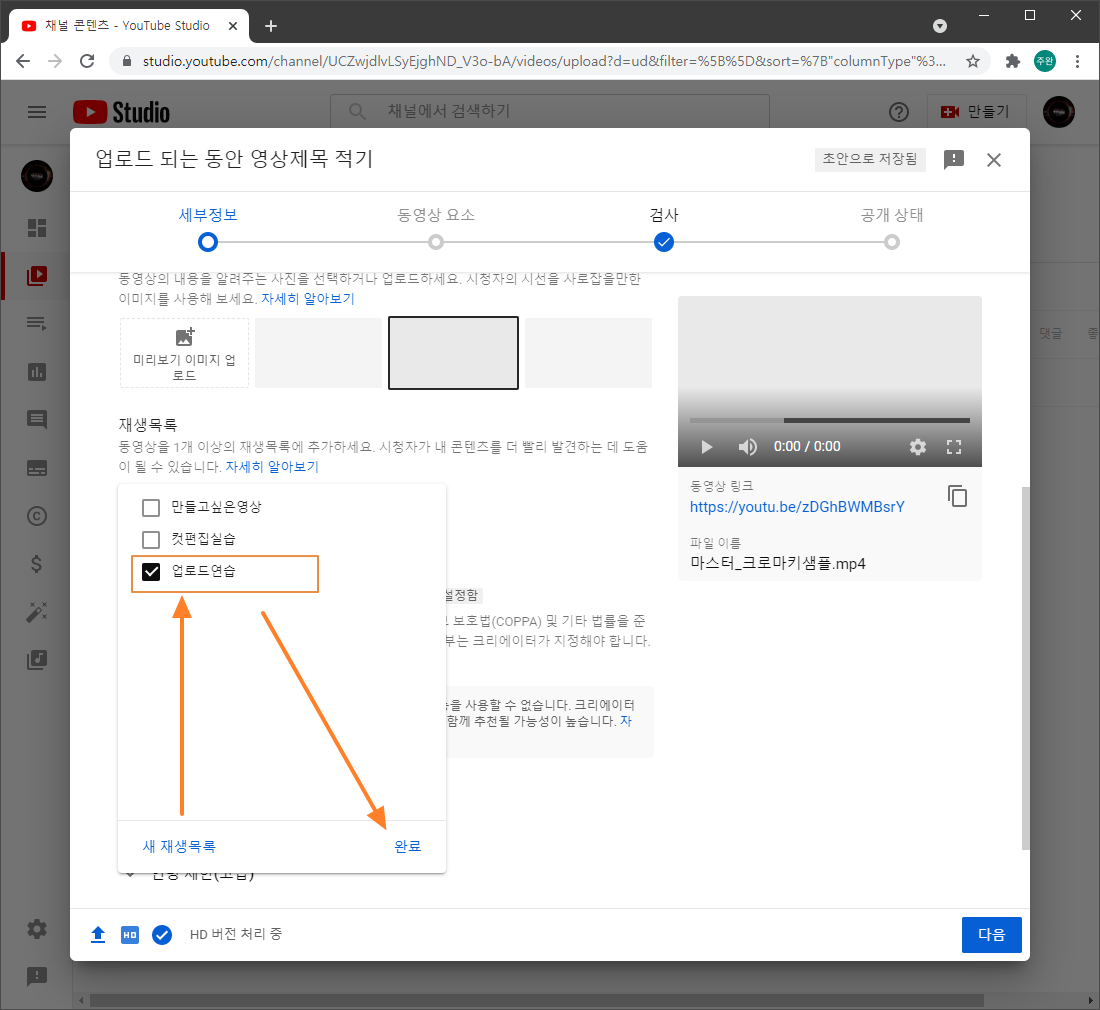The image size is (1100, 1010).
Task: Open the Chrome three-dot menu
Action: tap(1077, 61)
